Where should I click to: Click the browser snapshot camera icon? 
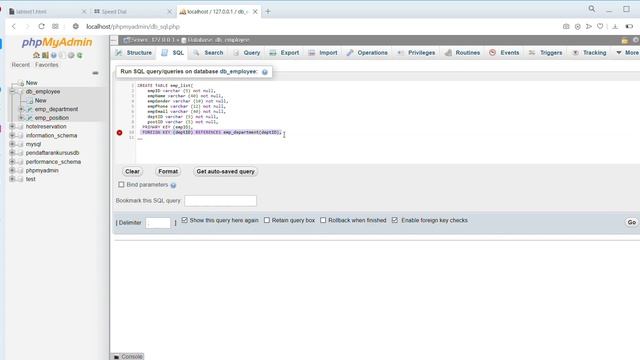(x=566, y=27)
